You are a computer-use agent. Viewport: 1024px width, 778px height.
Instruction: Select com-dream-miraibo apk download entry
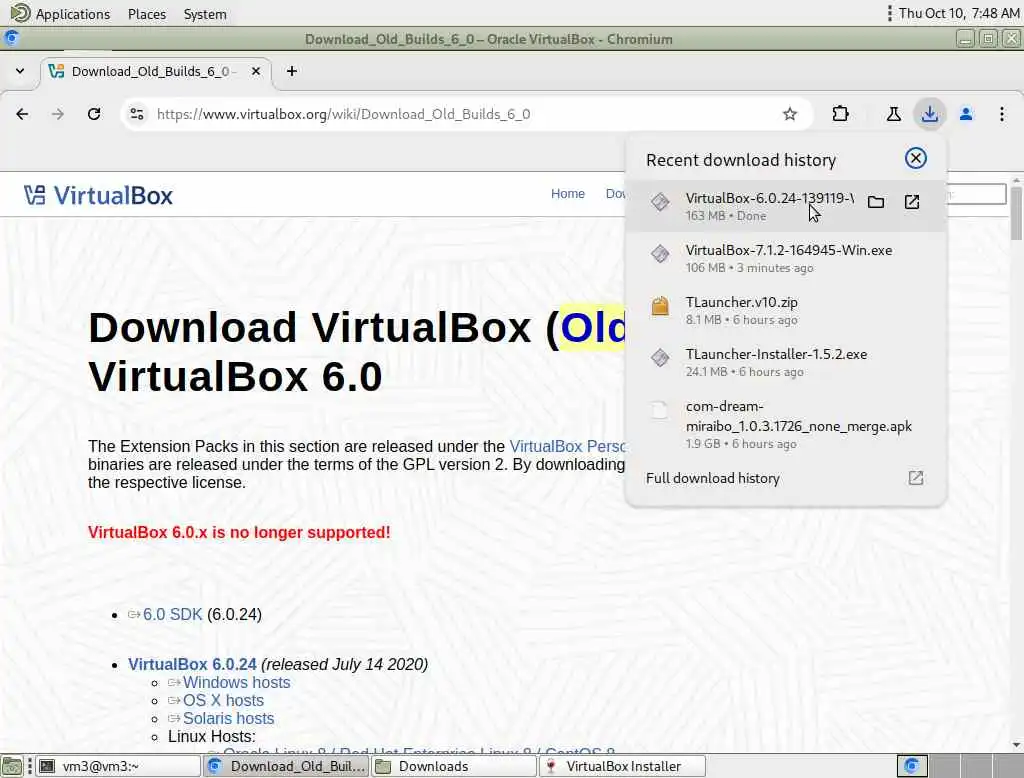pos(785,424)
